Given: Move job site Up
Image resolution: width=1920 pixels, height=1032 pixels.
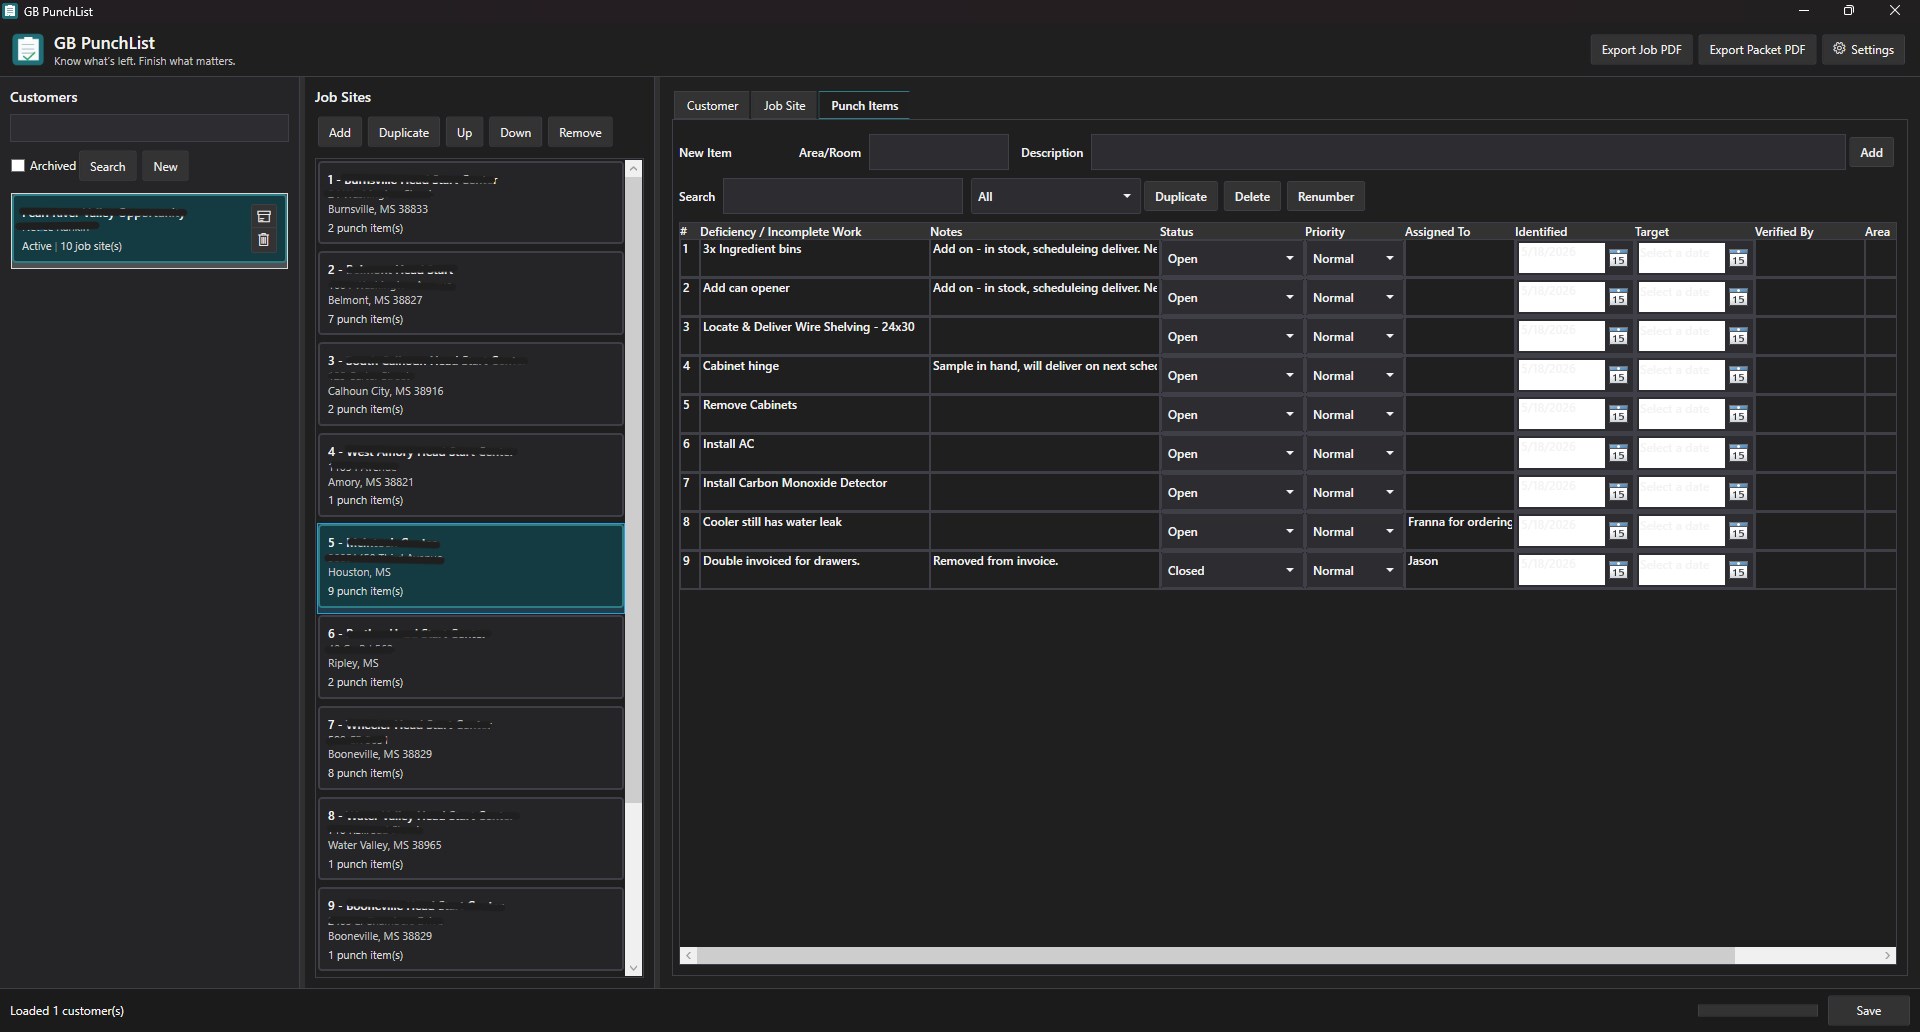Looking at the screenshot, I should click(465, 132).
